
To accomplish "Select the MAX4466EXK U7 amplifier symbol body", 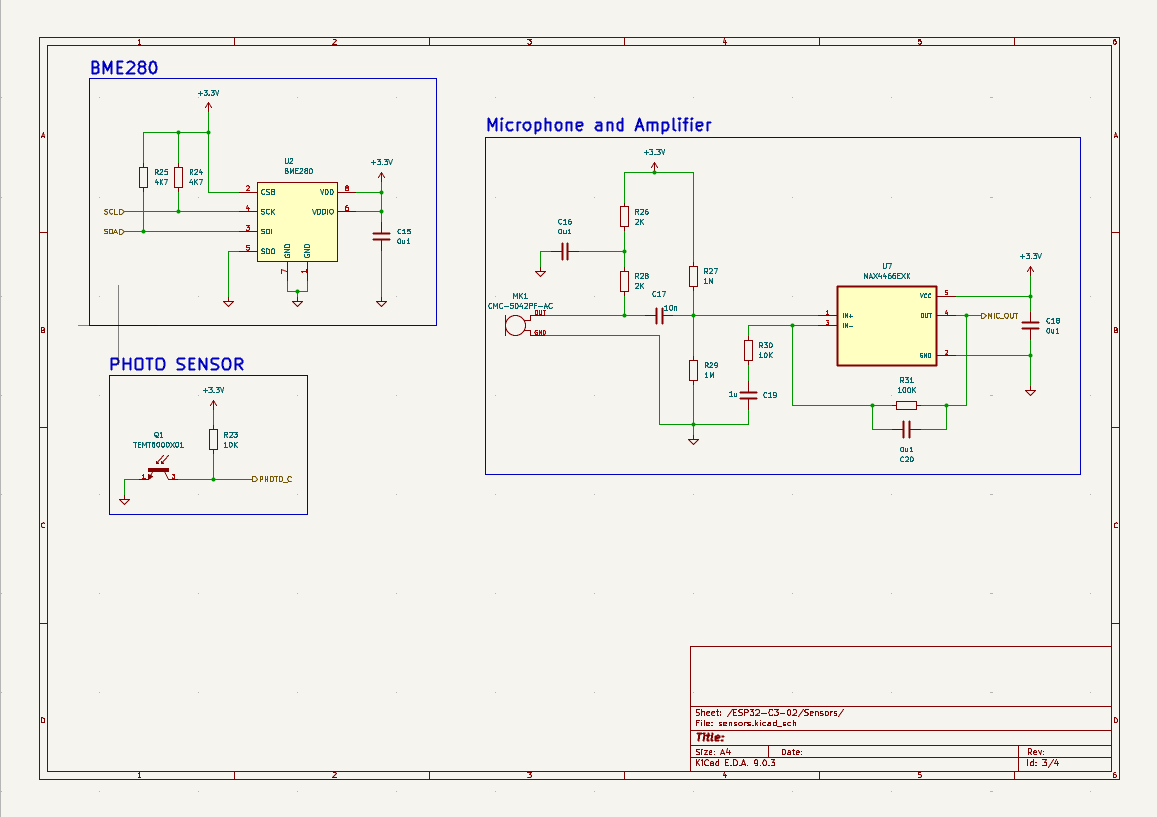I will [x=886, y=325].
